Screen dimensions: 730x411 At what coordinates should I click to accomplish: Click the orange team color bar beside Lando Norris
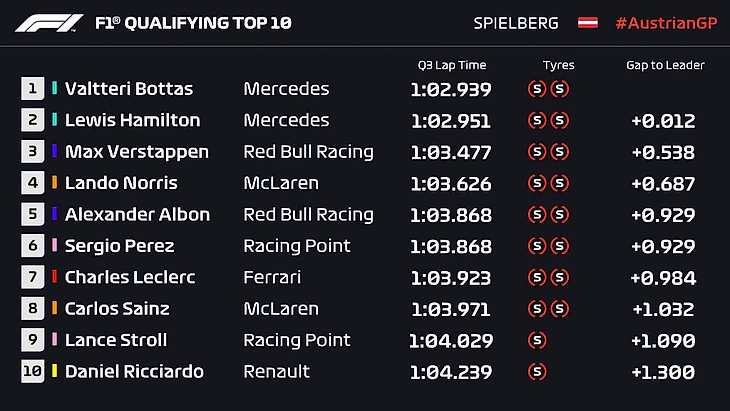point(55,183)
